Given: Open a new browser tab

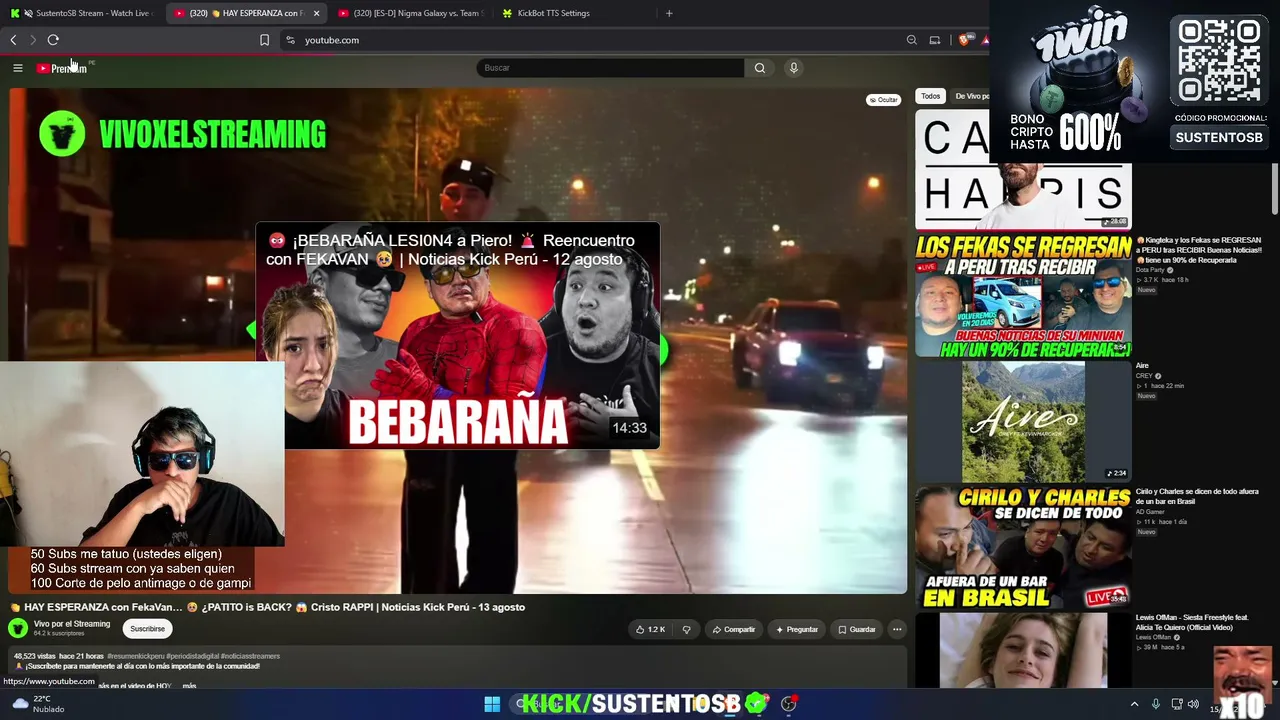Looking at the screenshot, I should coord(669,13).
